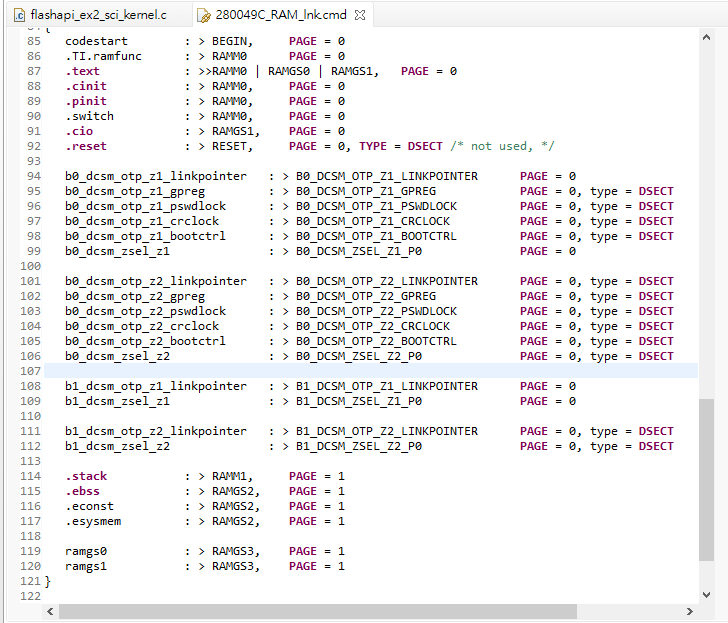Click the cmd file icon on second tab
This screenshot has height=623, width=728.
click(204, 15)
